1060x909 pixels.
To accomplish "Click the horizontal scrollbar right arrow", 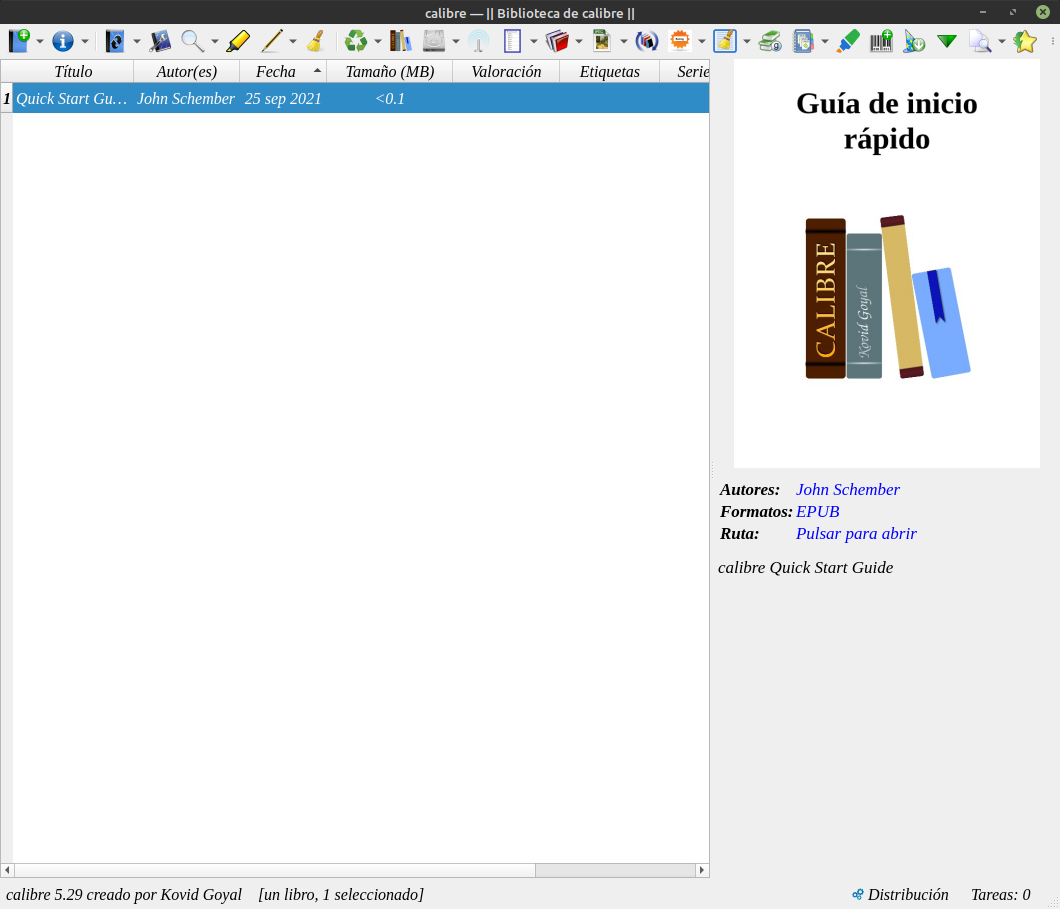I will tap(702, 870).
